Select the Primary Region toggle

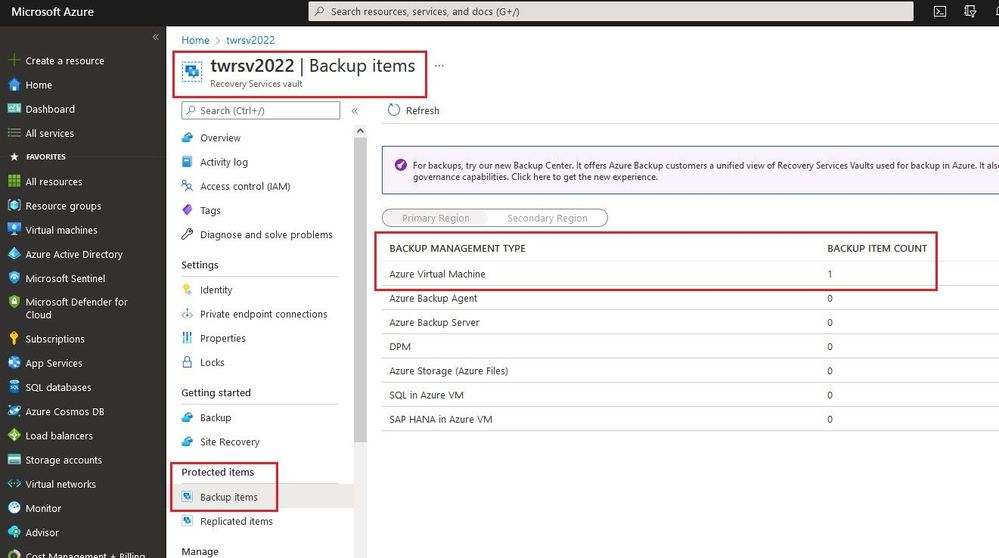[435, 218]
